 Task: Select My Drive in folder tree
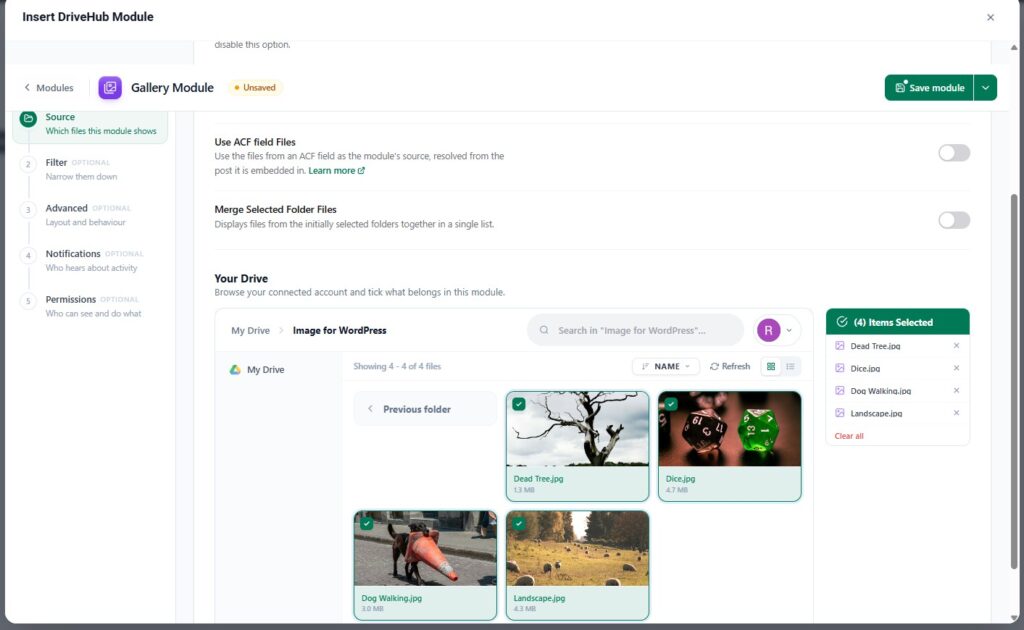pyautogui.click(x=265, y=370)
